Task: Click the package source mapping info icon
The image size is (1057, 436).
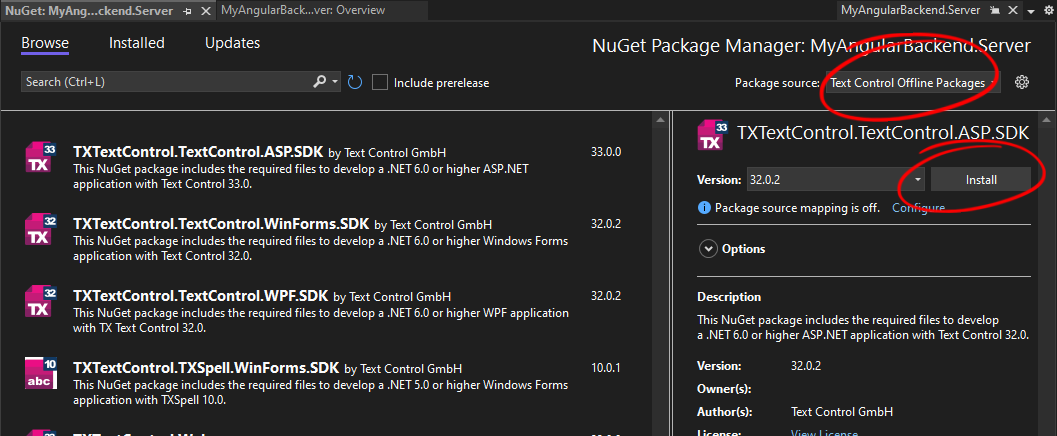Action: (x=704, y=208)
